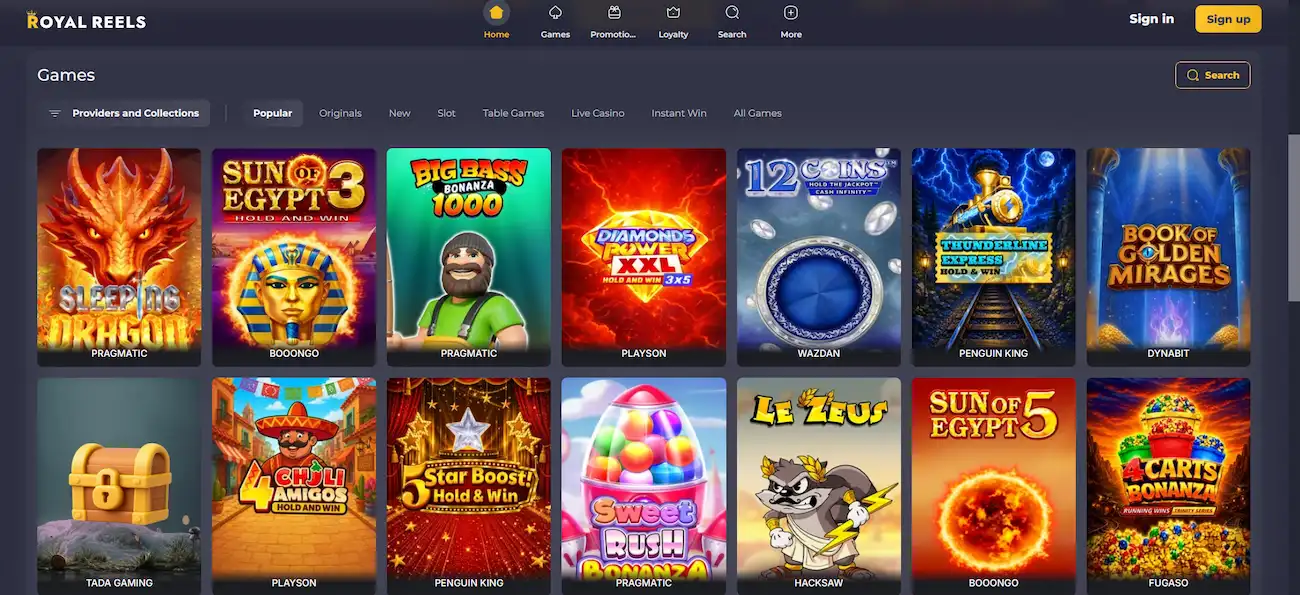This screenshot has height=595, width=1300.
Task: Click the WAZDAN provider label
Action: pos(819,353)
